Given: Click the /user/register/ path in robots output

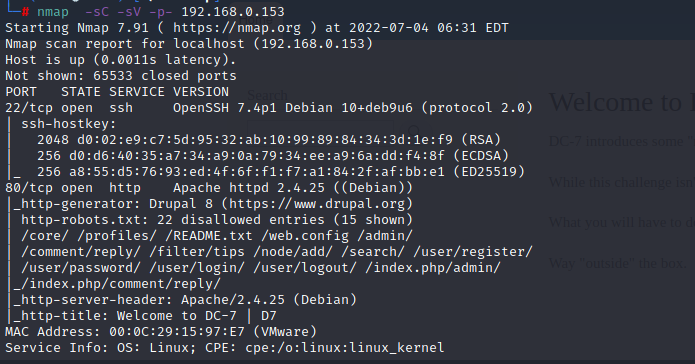Looking at the screenshot, I should tap(472, 252).
